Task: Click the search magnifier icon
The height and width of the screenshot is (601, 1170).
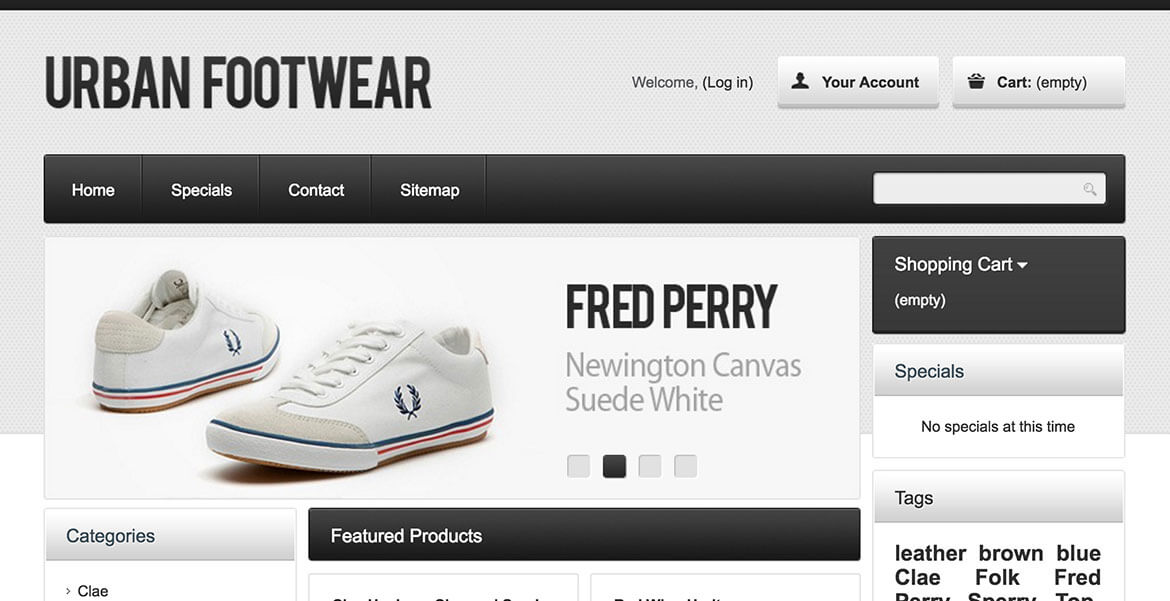Action: tap(1089, 189)
